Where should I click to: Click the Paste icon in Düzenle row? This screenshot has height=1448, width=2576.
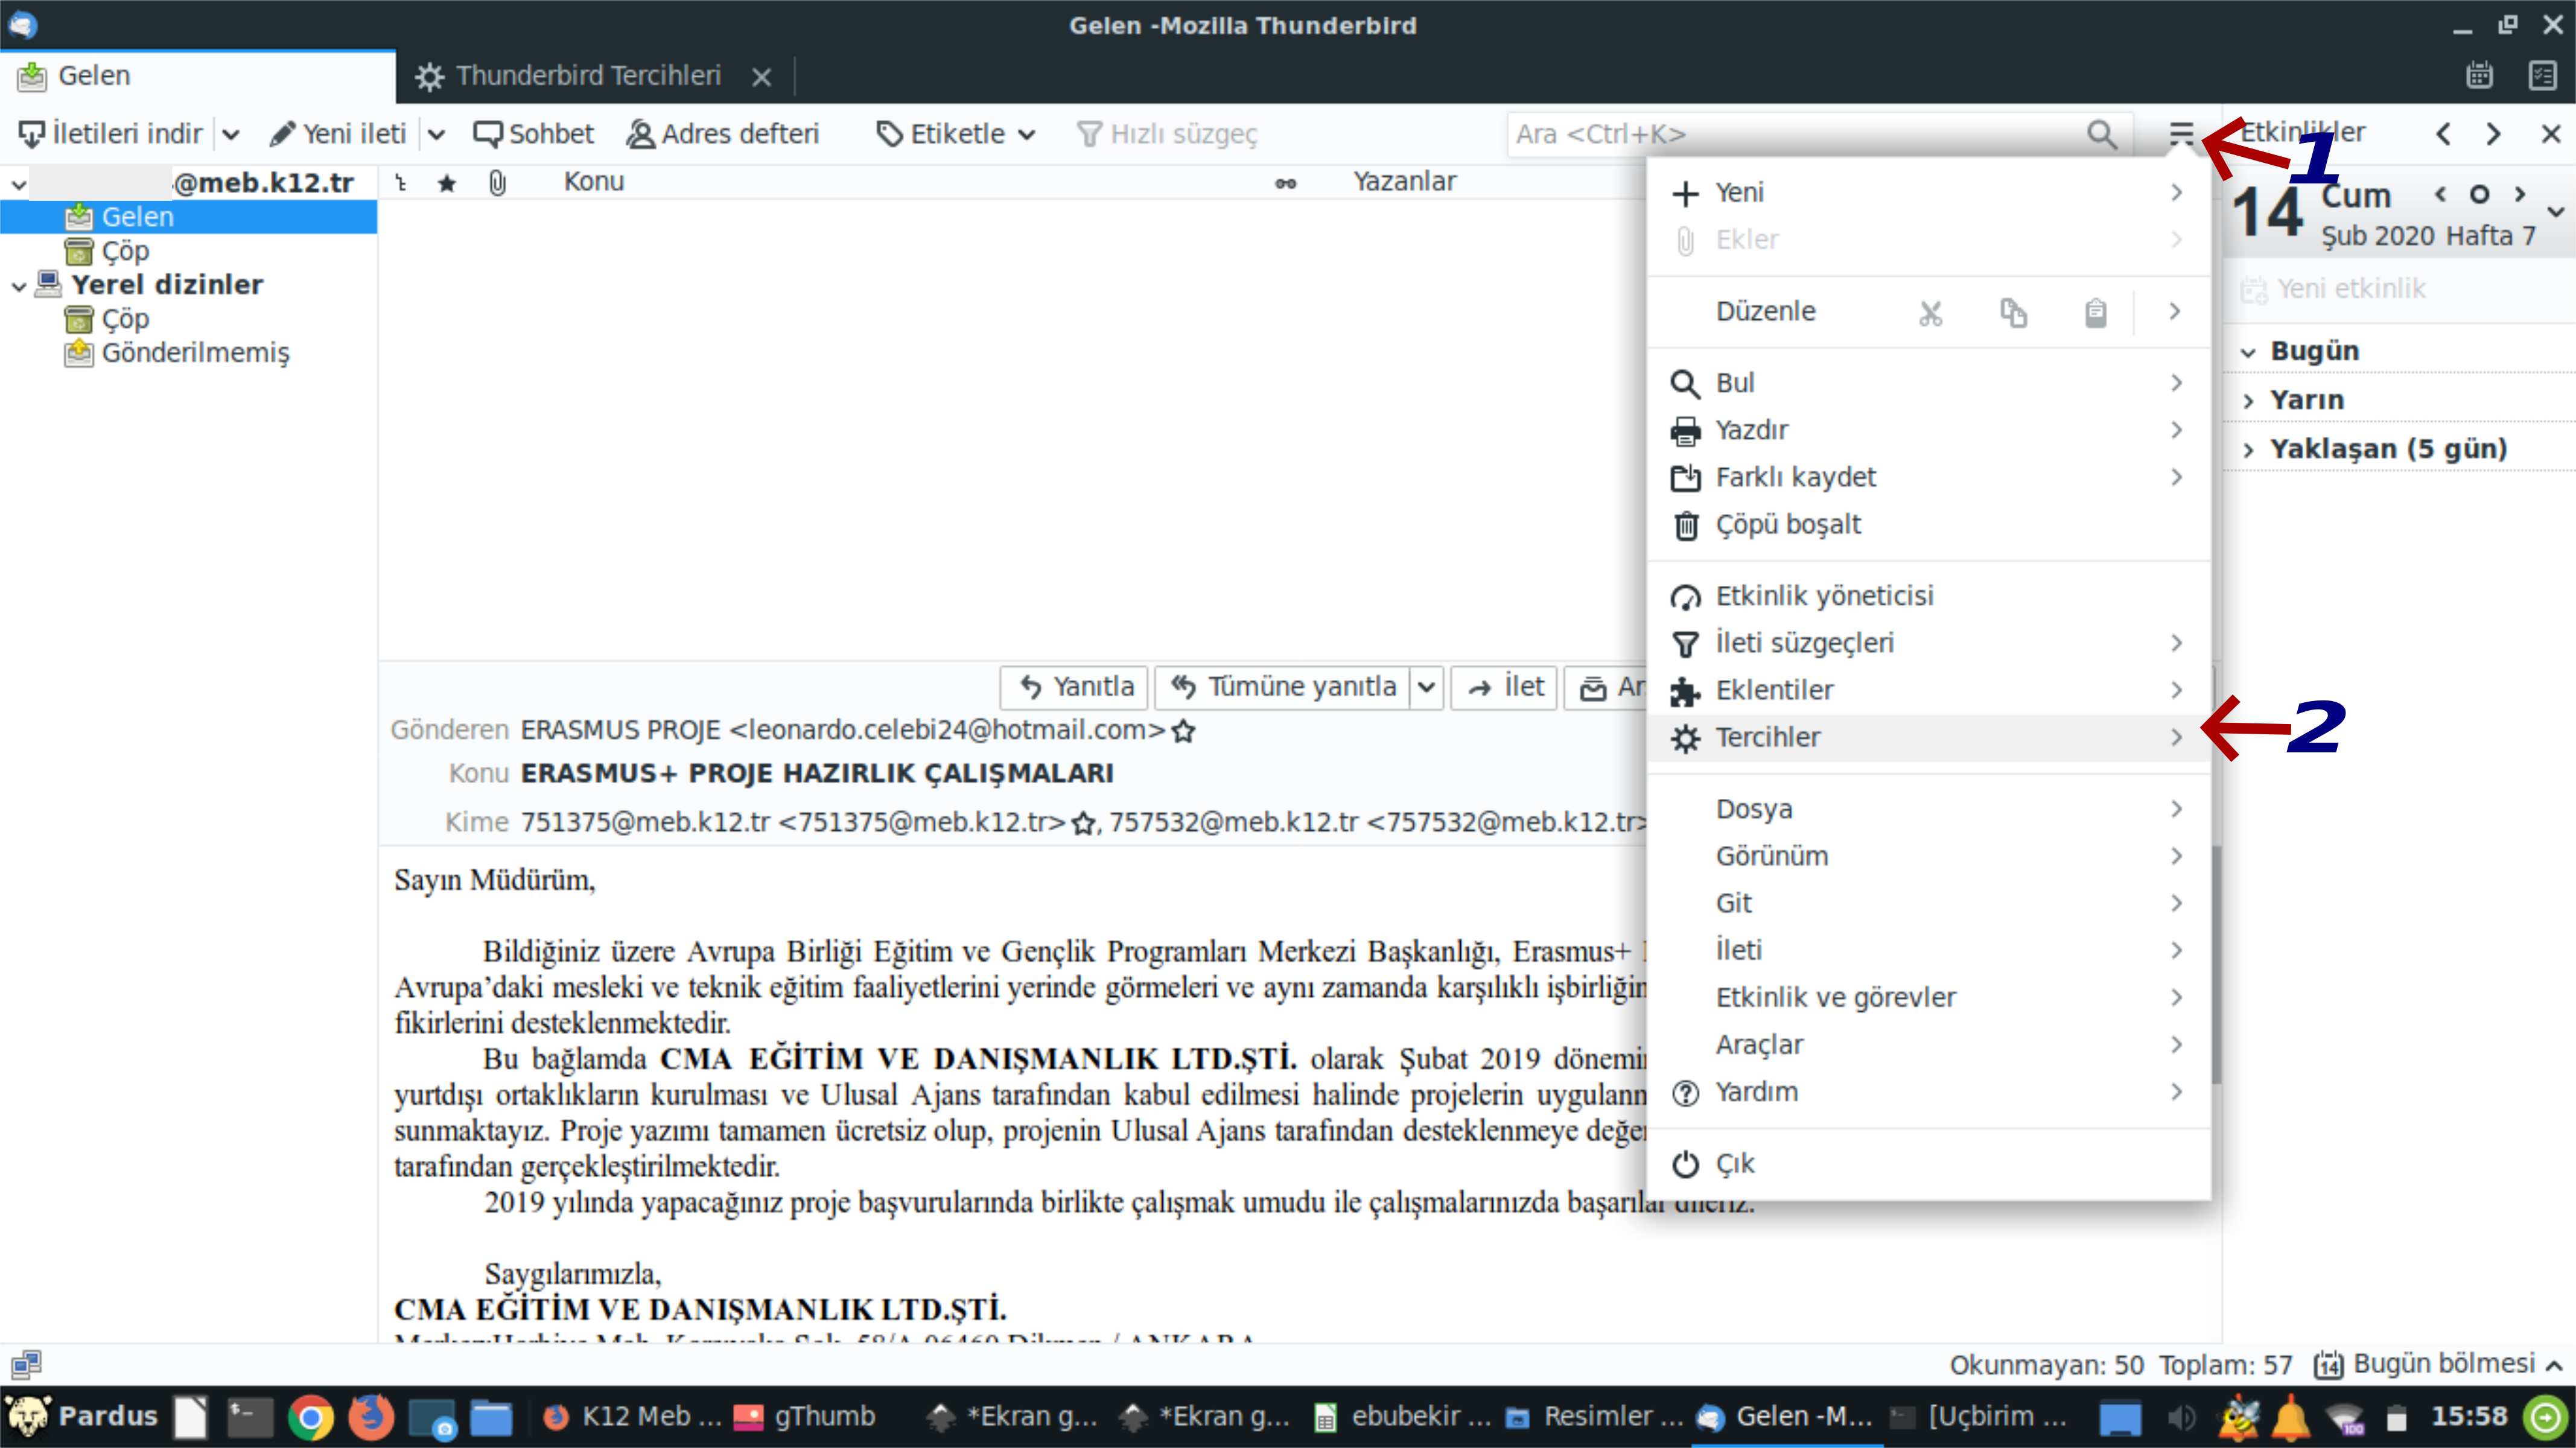2096,312
